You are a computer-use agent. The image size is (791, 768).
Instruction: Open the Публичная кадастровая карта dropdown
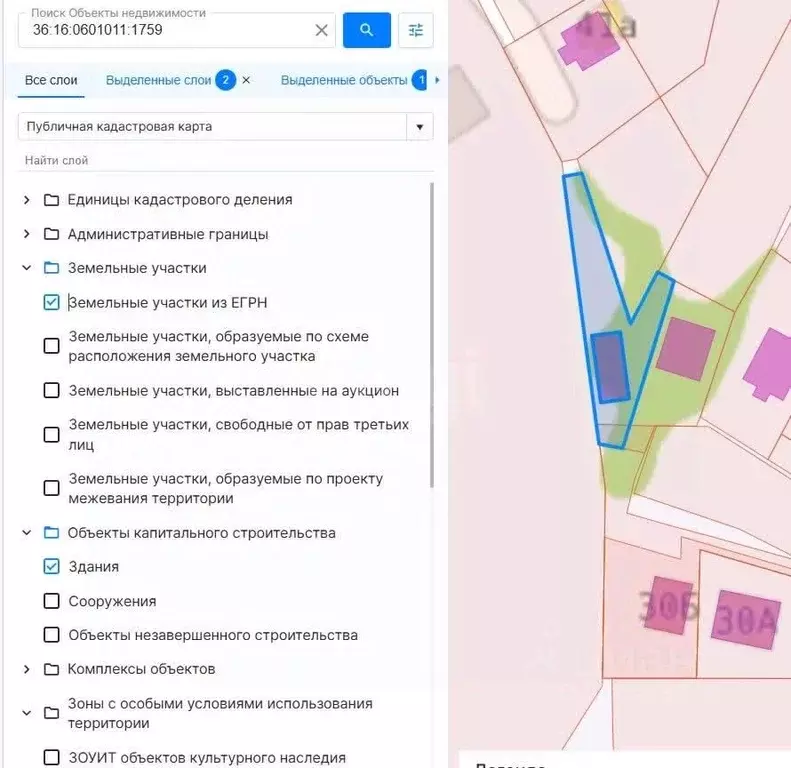225,127
